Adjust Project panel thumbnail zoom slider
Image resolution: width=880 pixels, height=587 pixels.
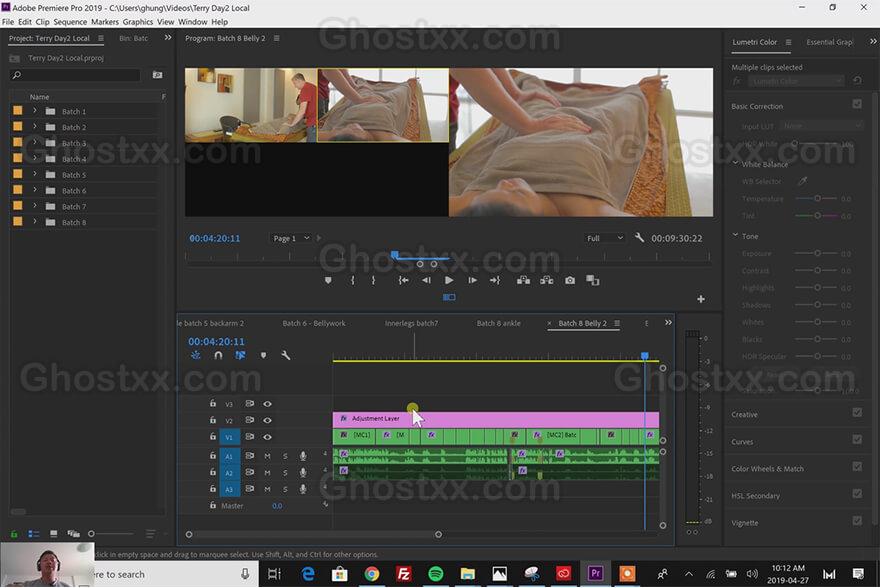[x=91, y=534]
